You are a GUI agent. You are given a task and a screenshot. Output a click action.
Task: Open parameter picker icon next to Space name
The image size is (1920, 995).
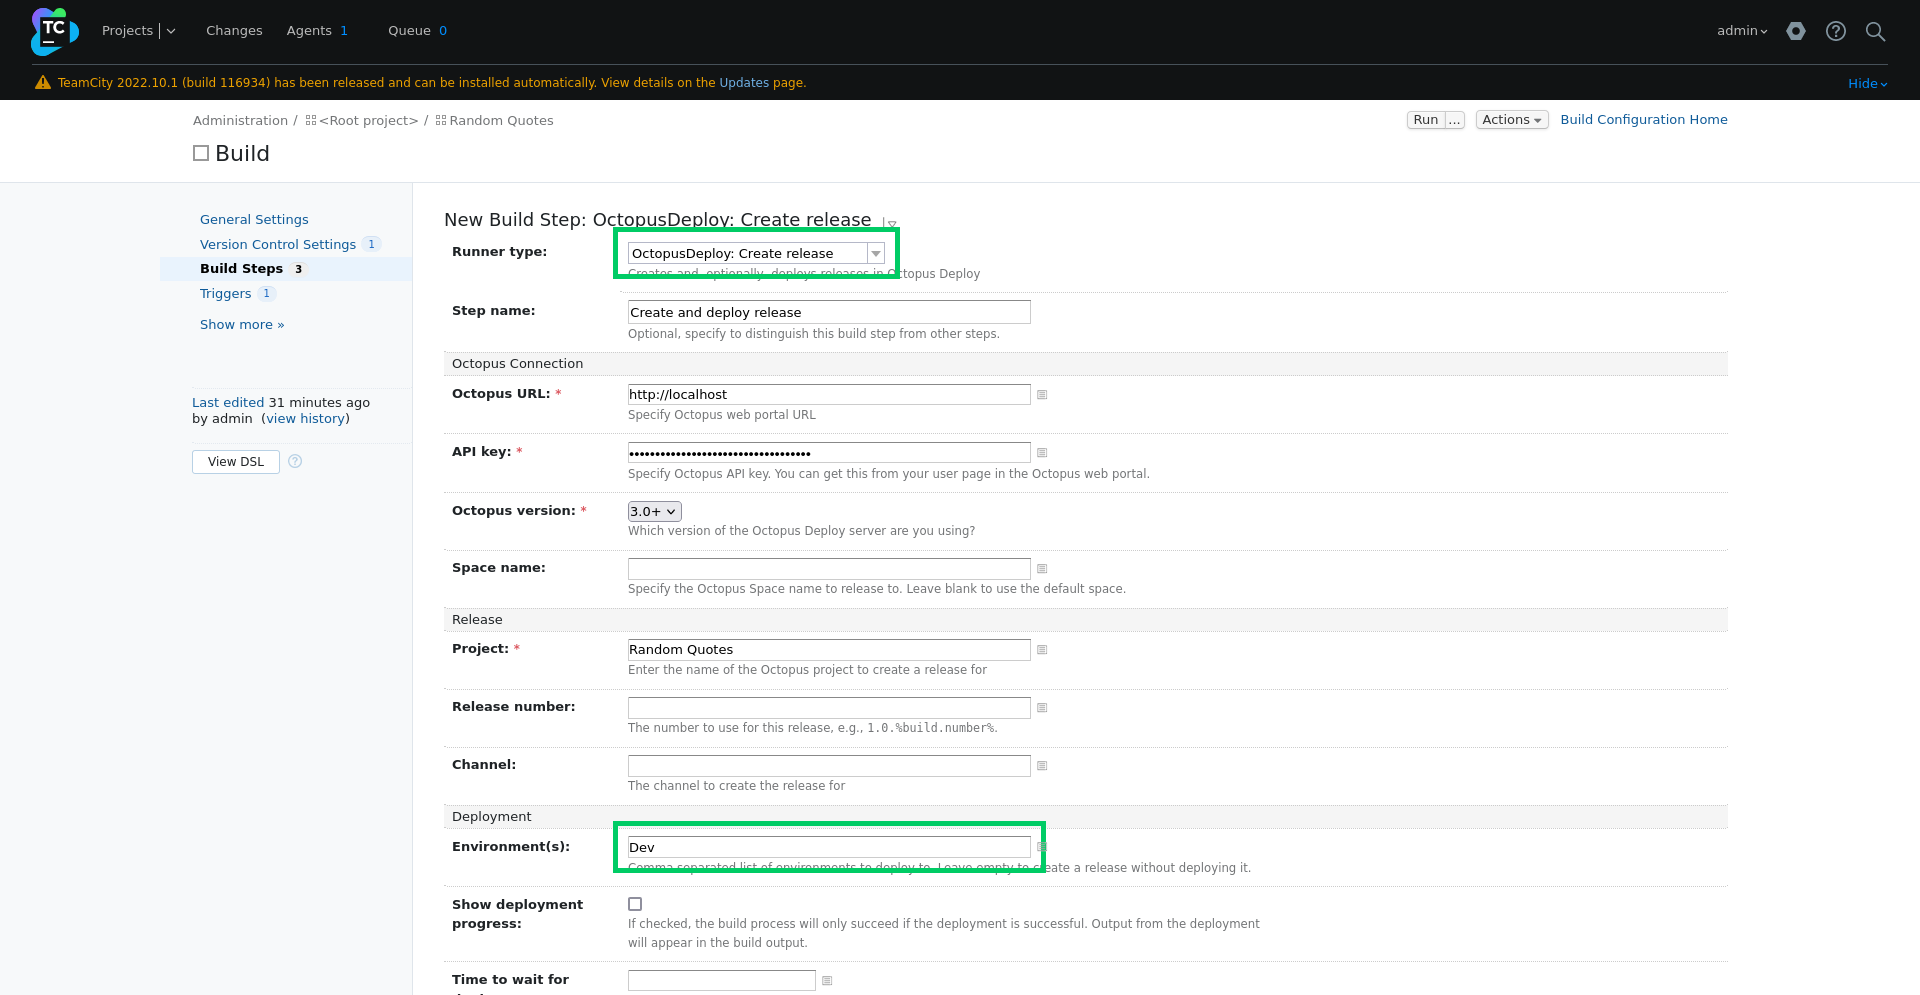(x=1042, y=569)
